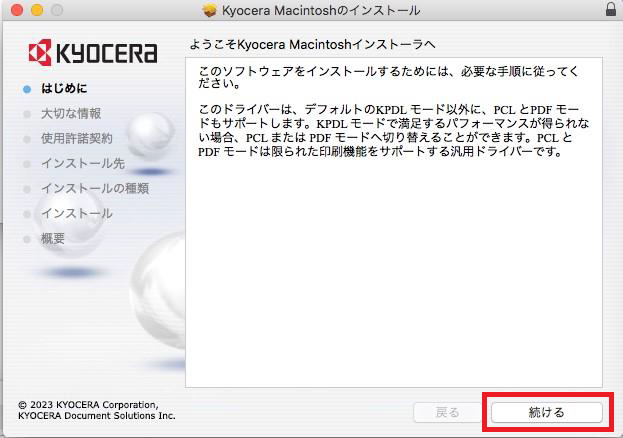The width and height of the screenshot is (623, 438).
Task: Click the KYOCERA copyright notice text
Action: (x=96, y=409)
